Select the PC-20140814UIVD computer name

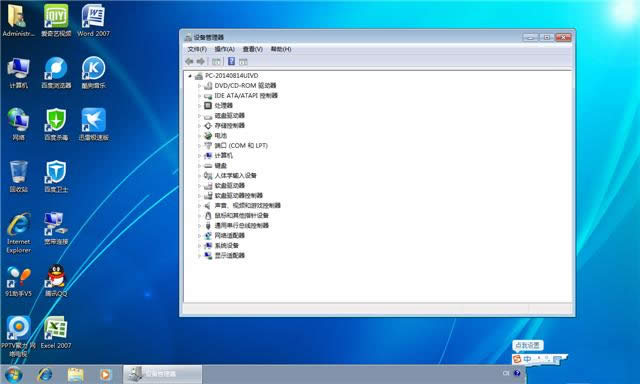pyautogui.click(x=231, y=76)
